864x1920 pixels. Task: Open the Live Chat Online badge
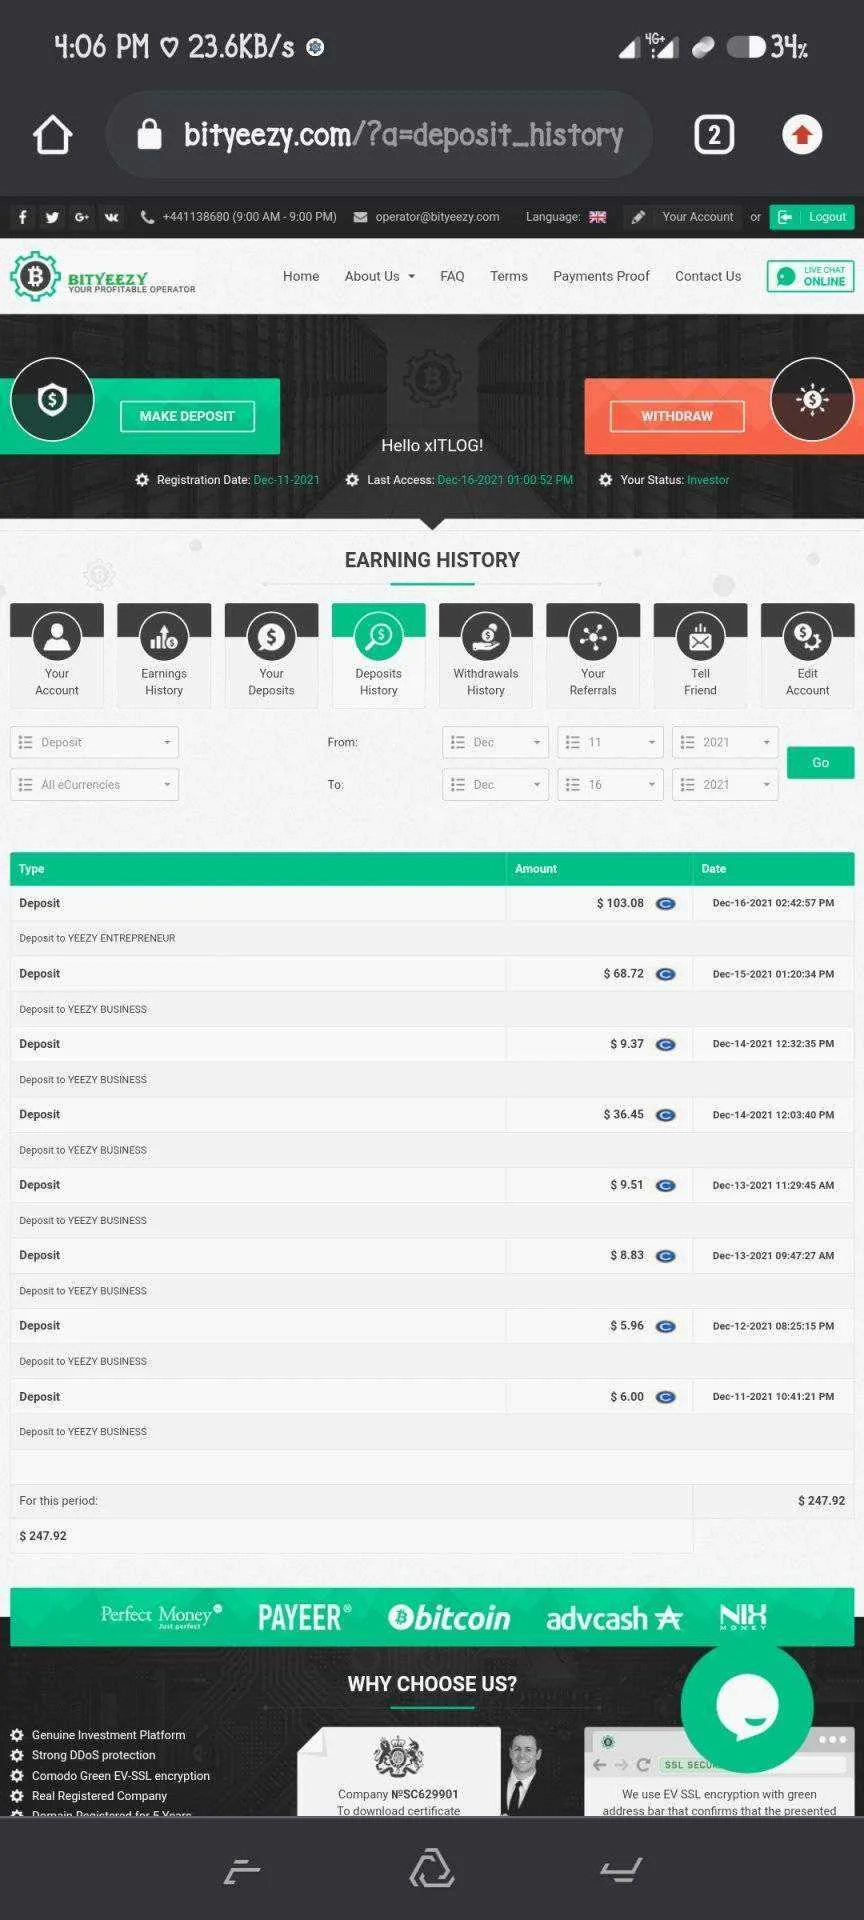pyautogui.click(x=811, y=276)
